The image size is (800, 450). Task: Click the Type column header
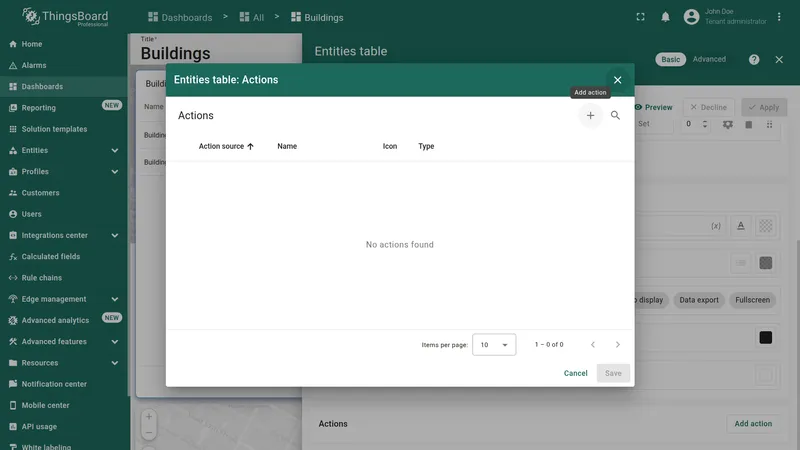[426, 146]
